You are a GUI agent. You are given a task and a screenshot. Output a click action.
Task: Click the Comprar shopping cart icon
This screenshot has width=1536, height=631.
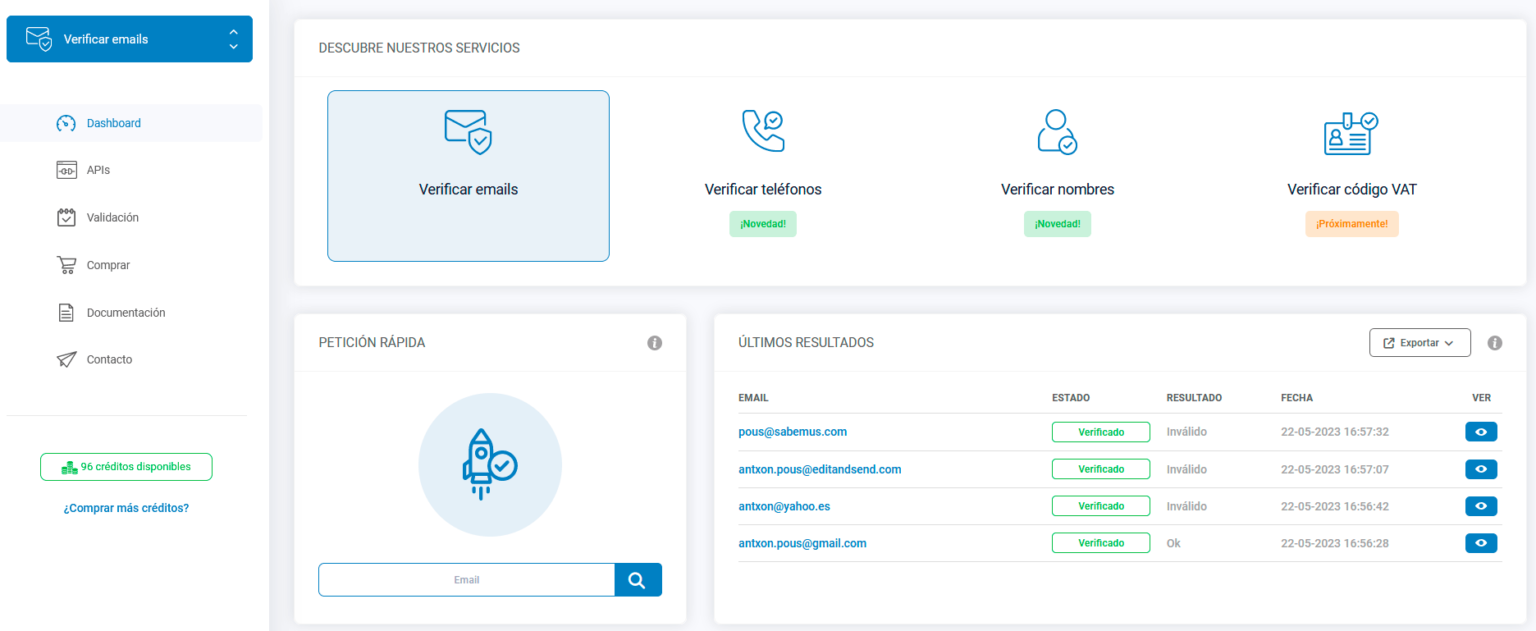point(66,265)
